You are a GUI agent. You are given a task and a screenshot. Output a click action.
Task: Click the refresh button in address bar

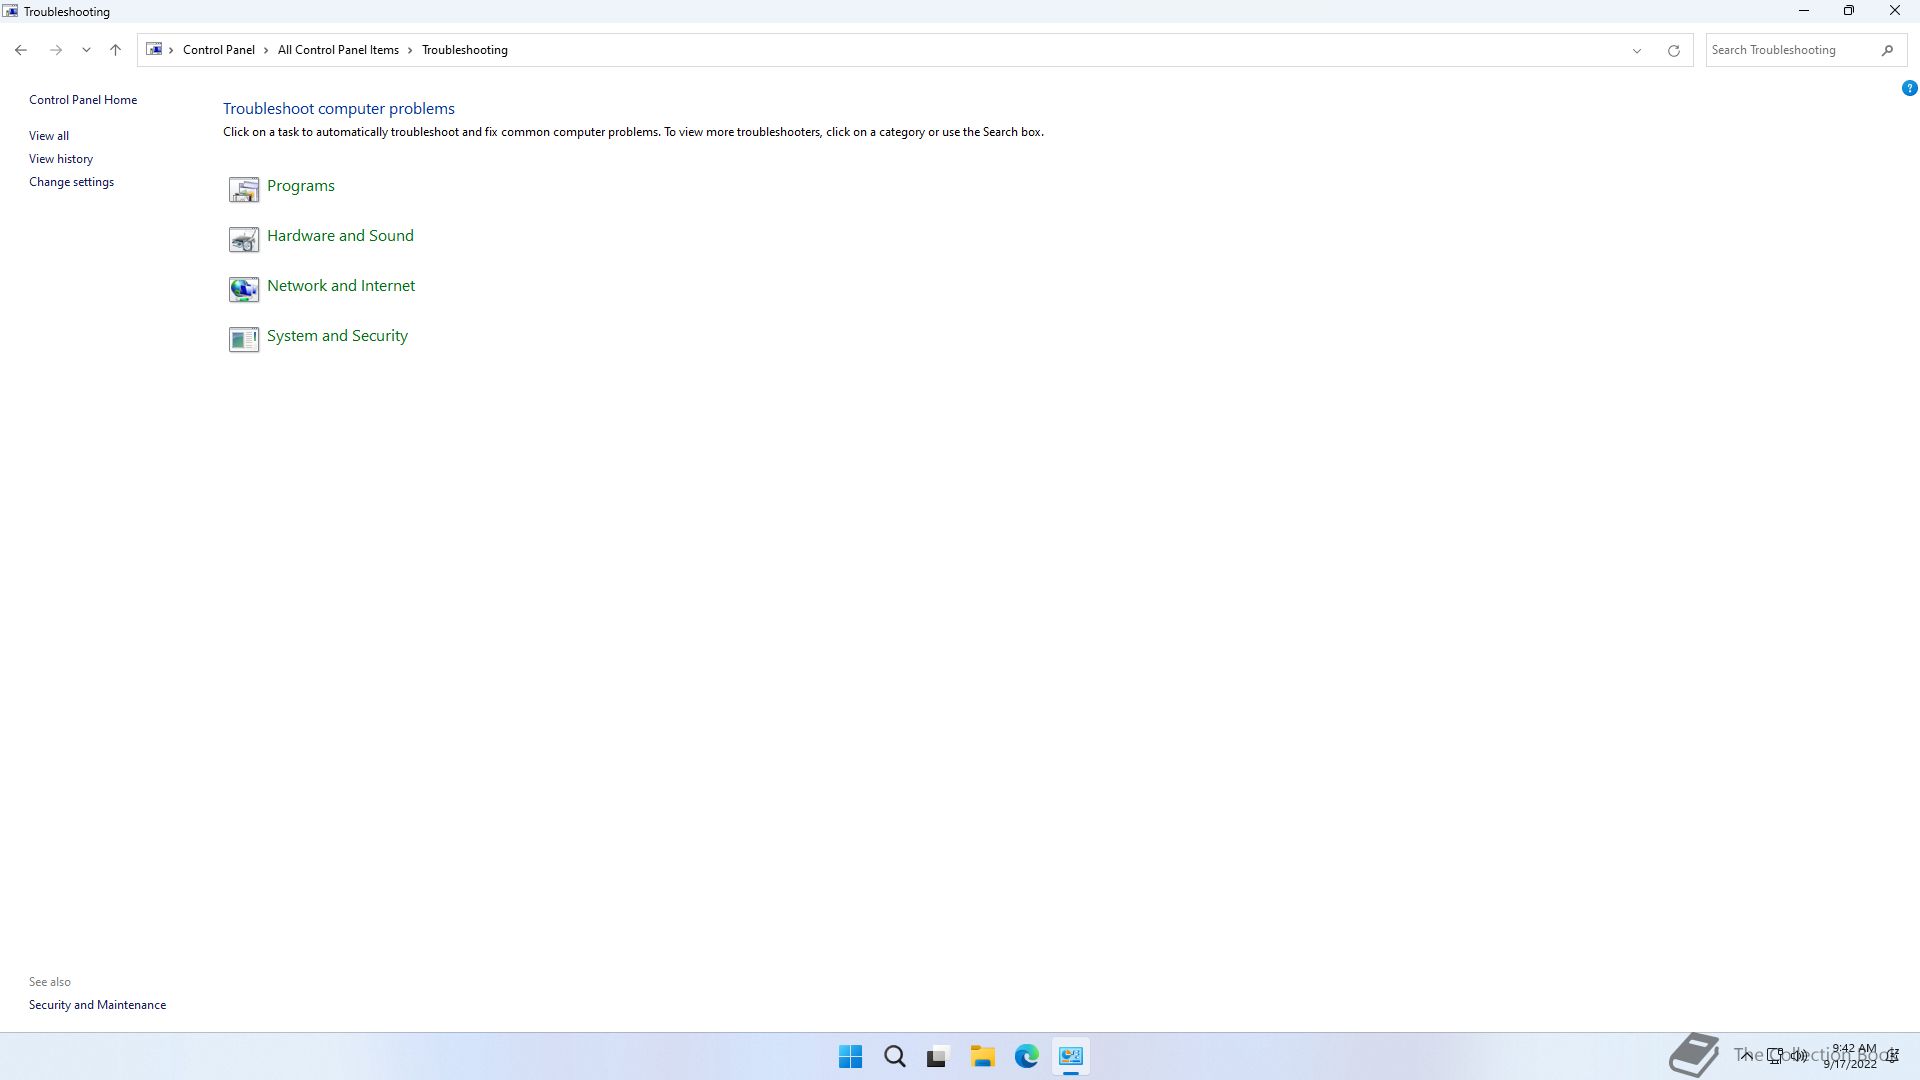click(x=1673, y=50)
